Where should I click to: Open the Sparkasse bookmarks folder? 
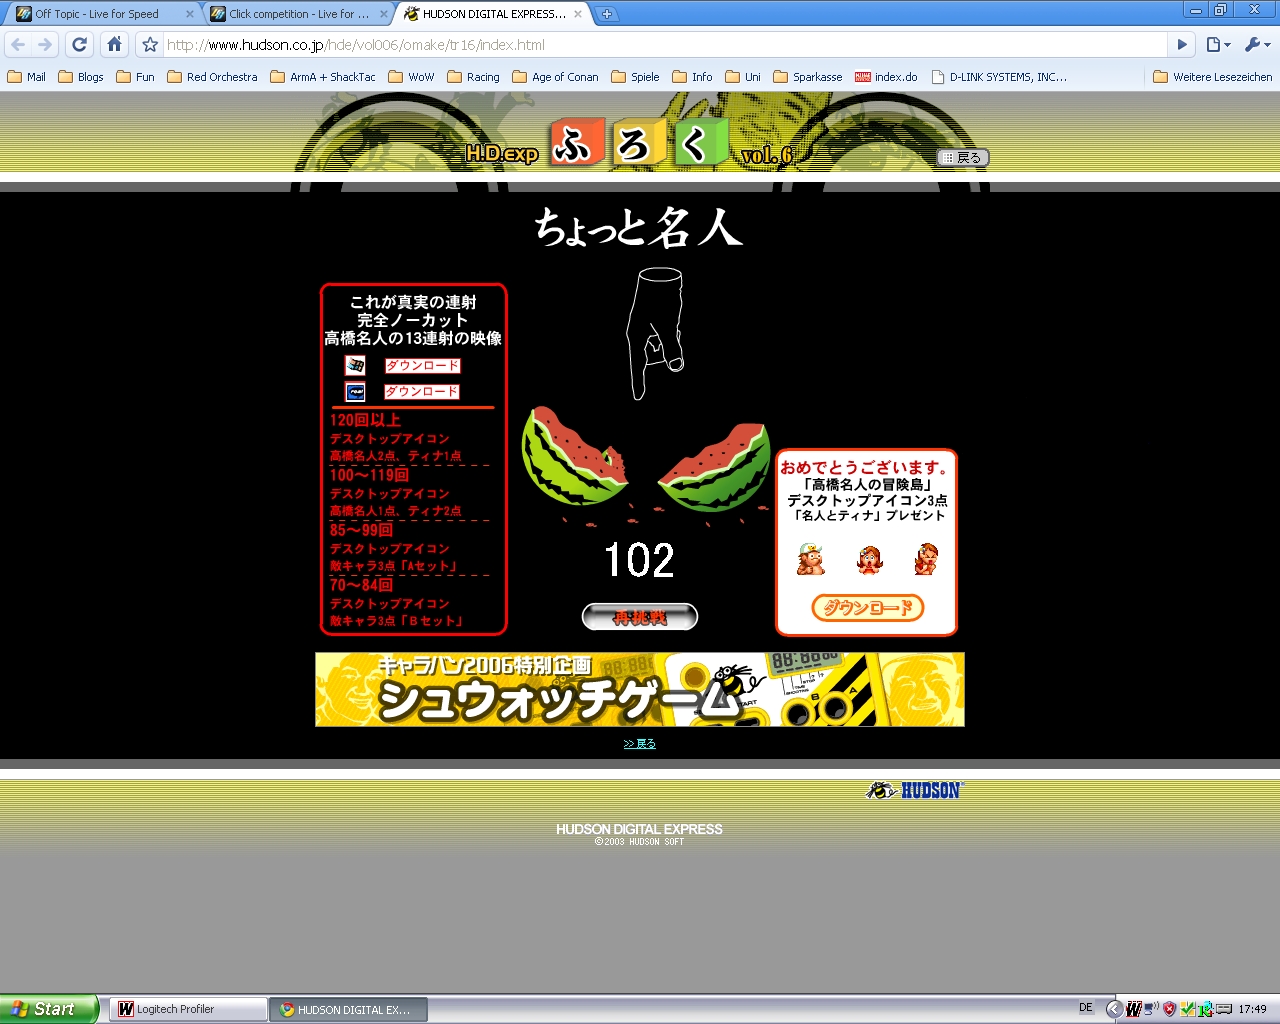point(807,77)
